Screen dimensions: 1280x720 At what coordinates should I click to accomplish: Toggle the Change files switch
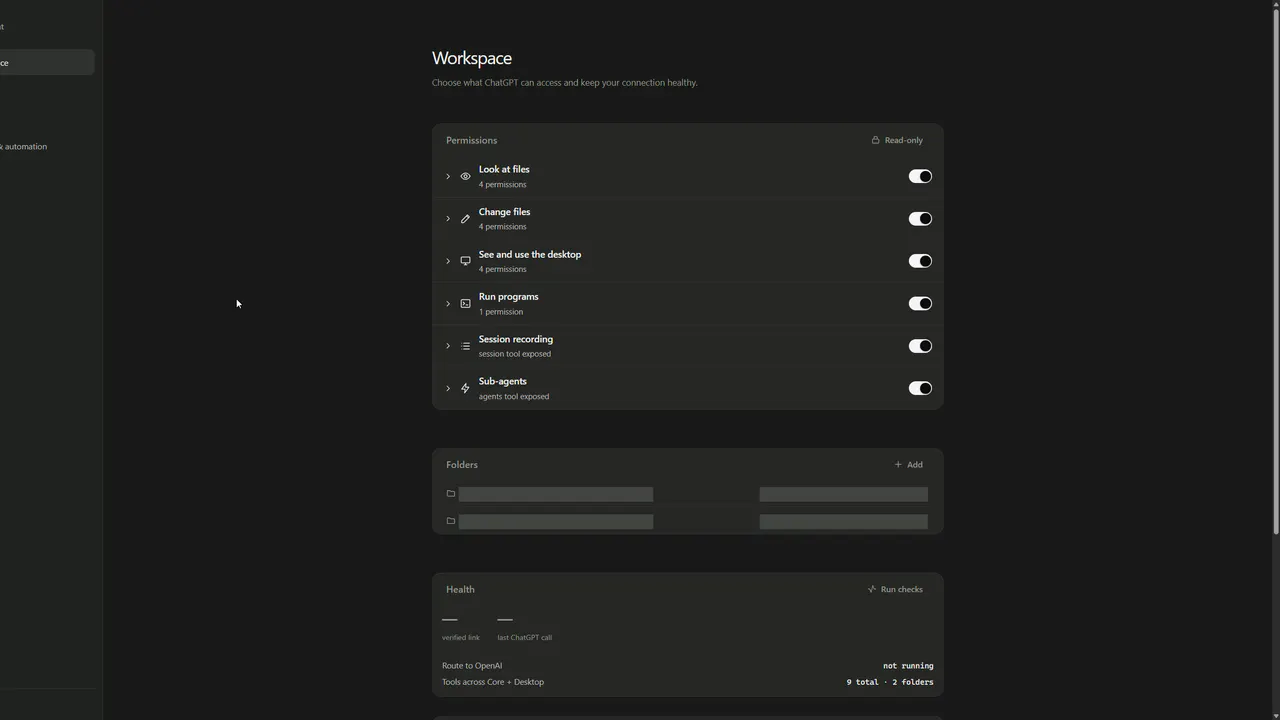click(x=920, y=219)
